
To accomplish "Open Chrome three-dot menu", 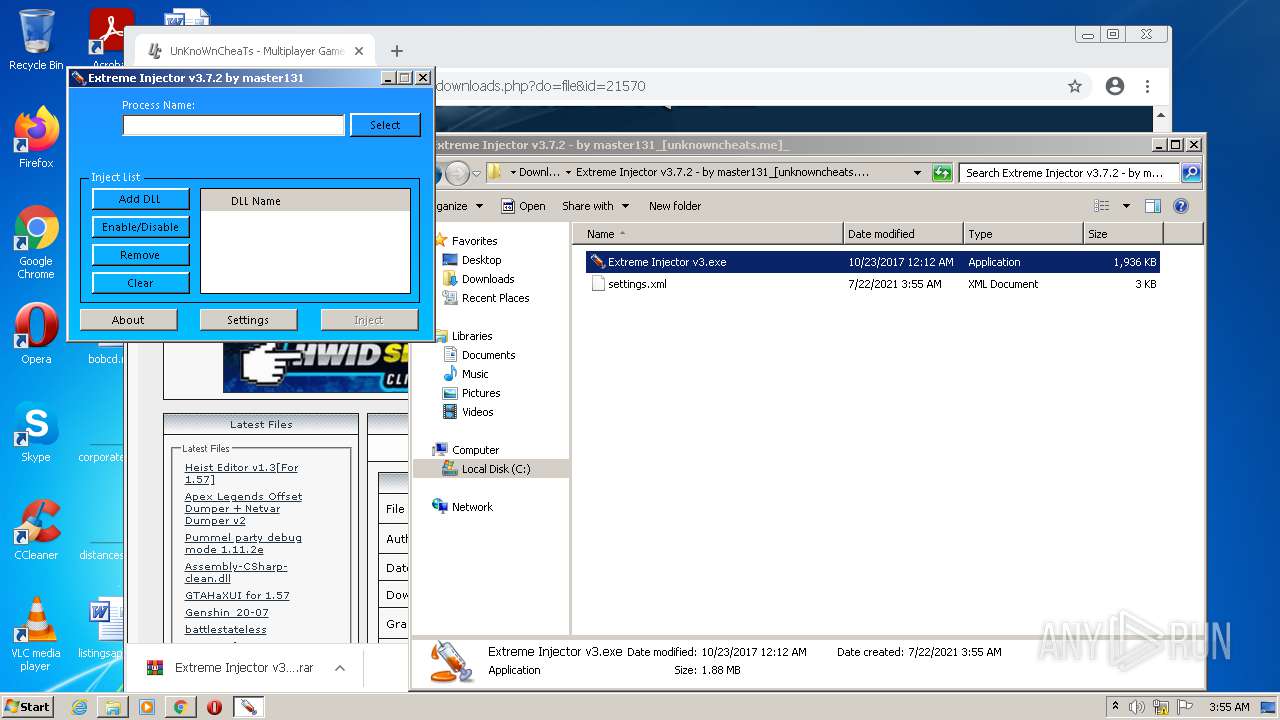I will point(1148,86).
